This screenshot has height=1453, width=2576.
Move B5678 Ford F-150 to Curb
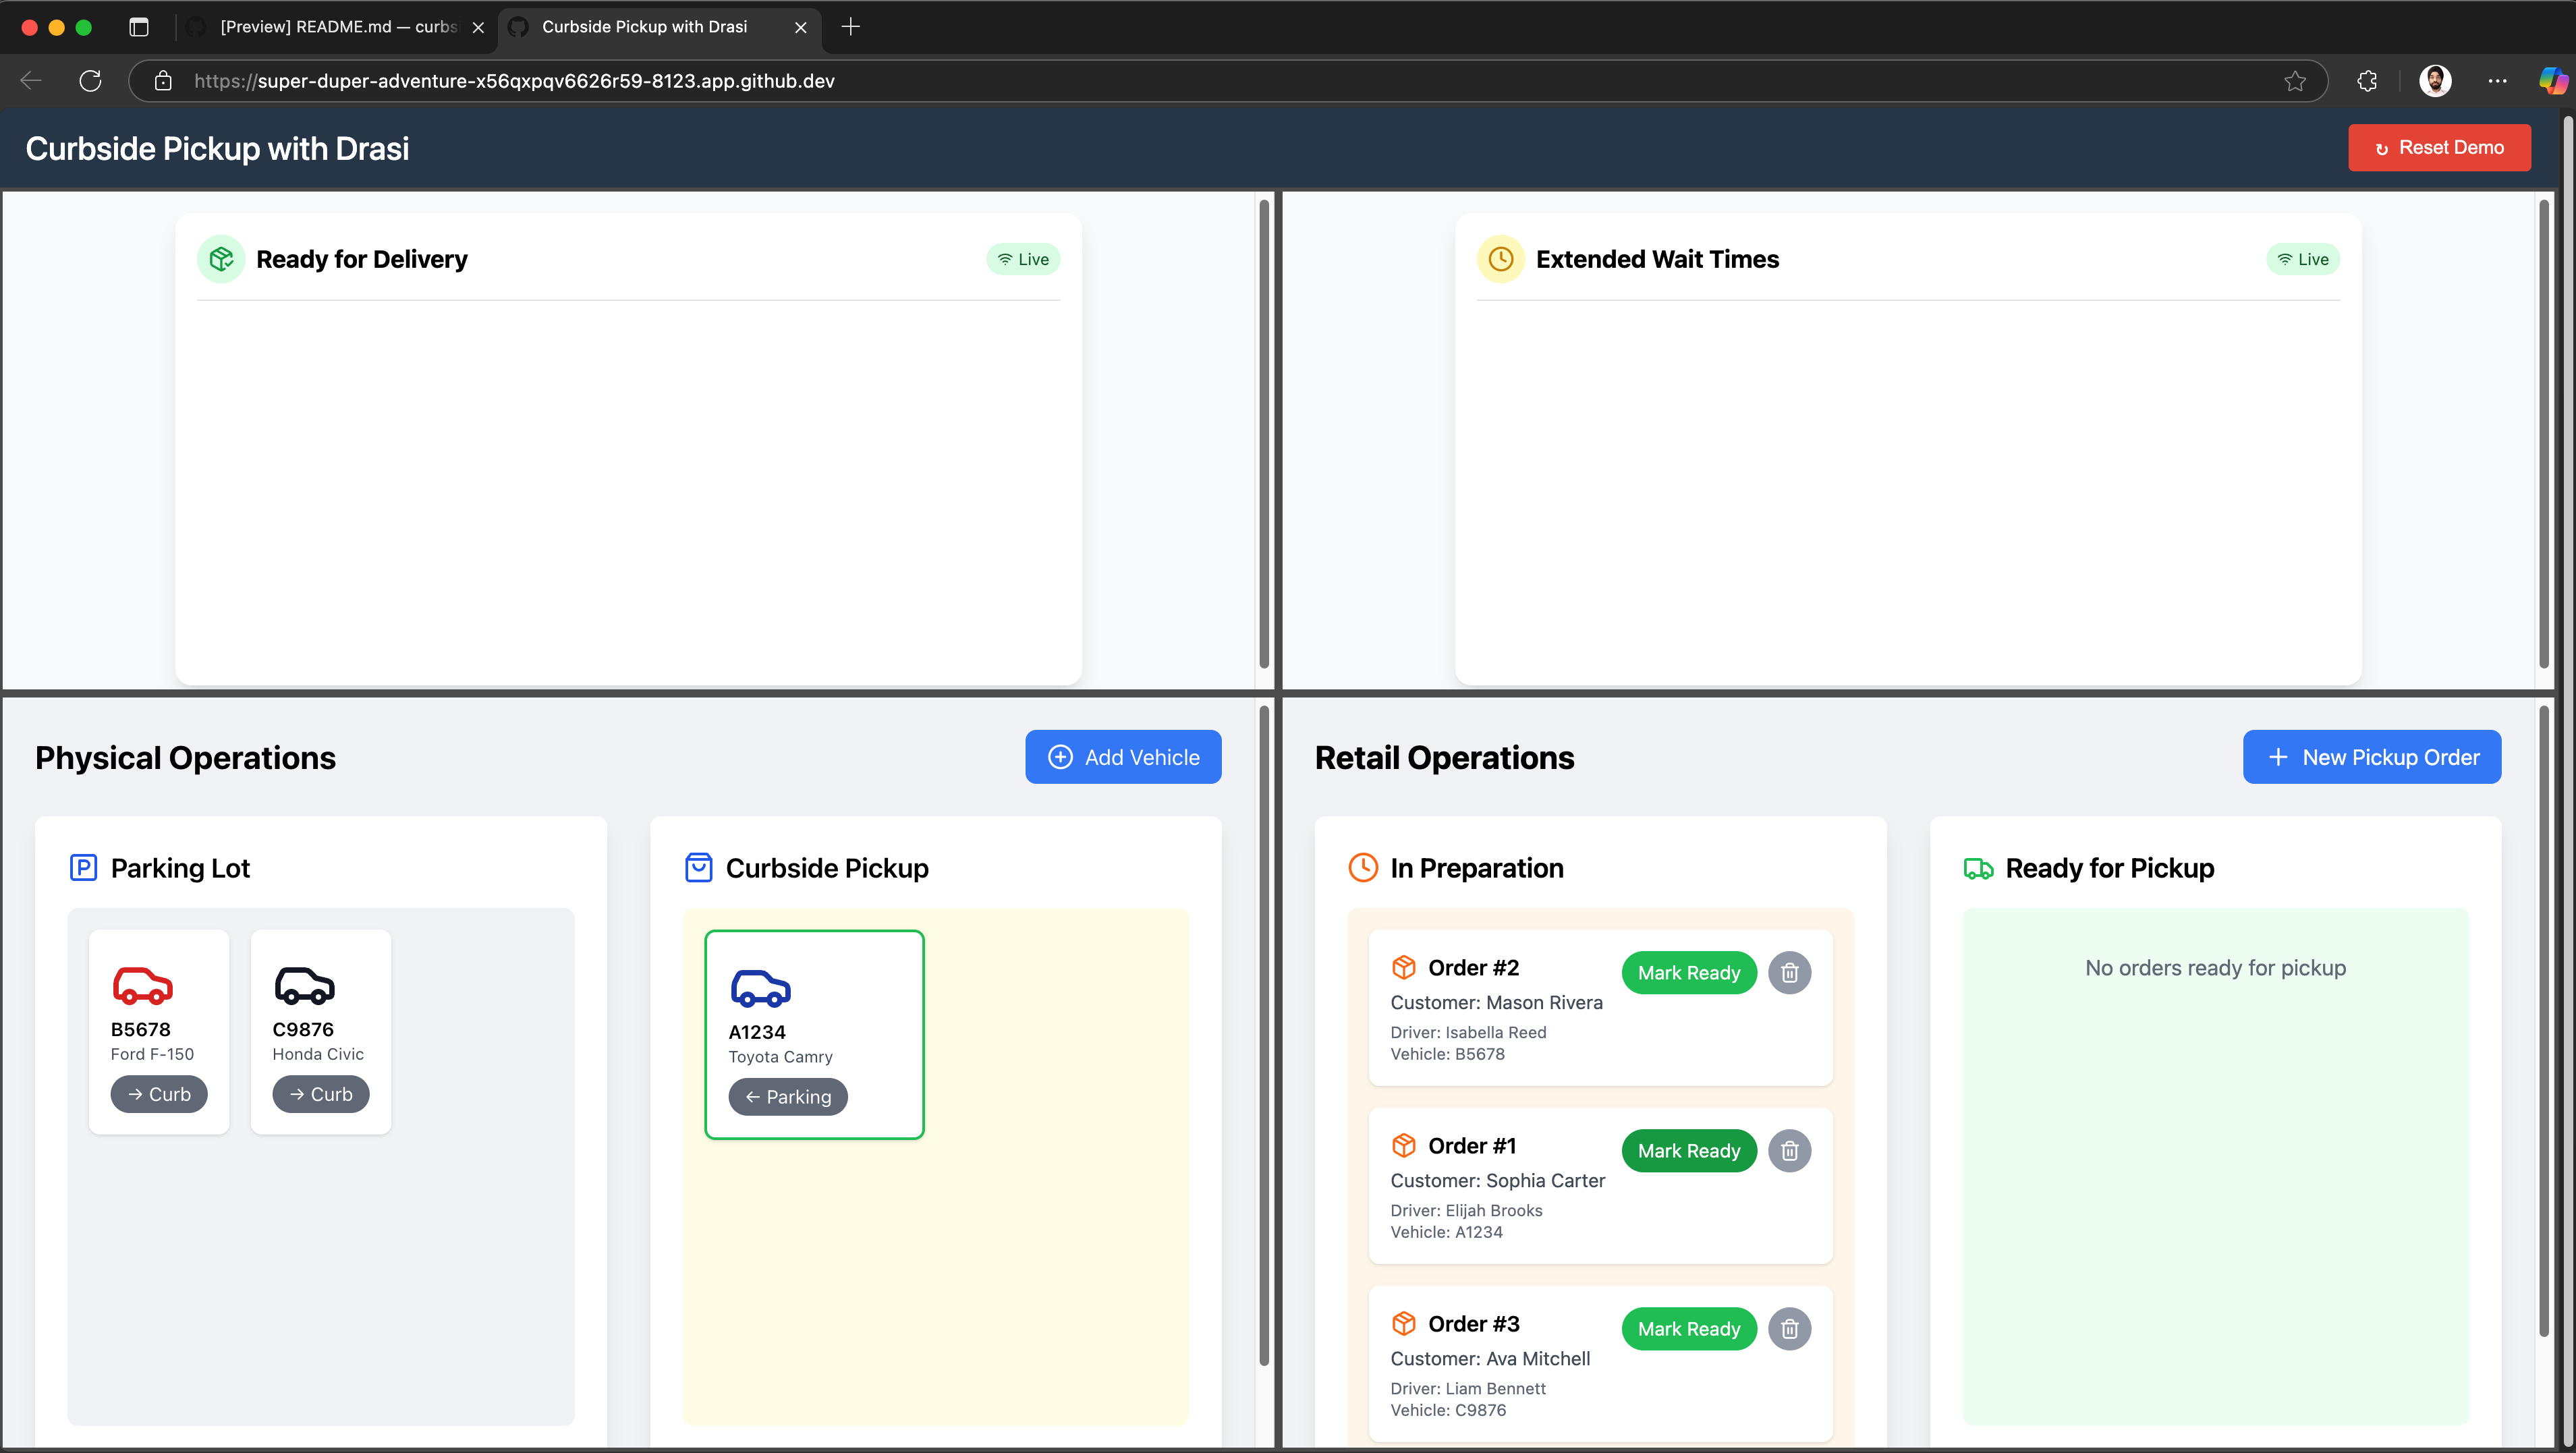coord(159,1094)
